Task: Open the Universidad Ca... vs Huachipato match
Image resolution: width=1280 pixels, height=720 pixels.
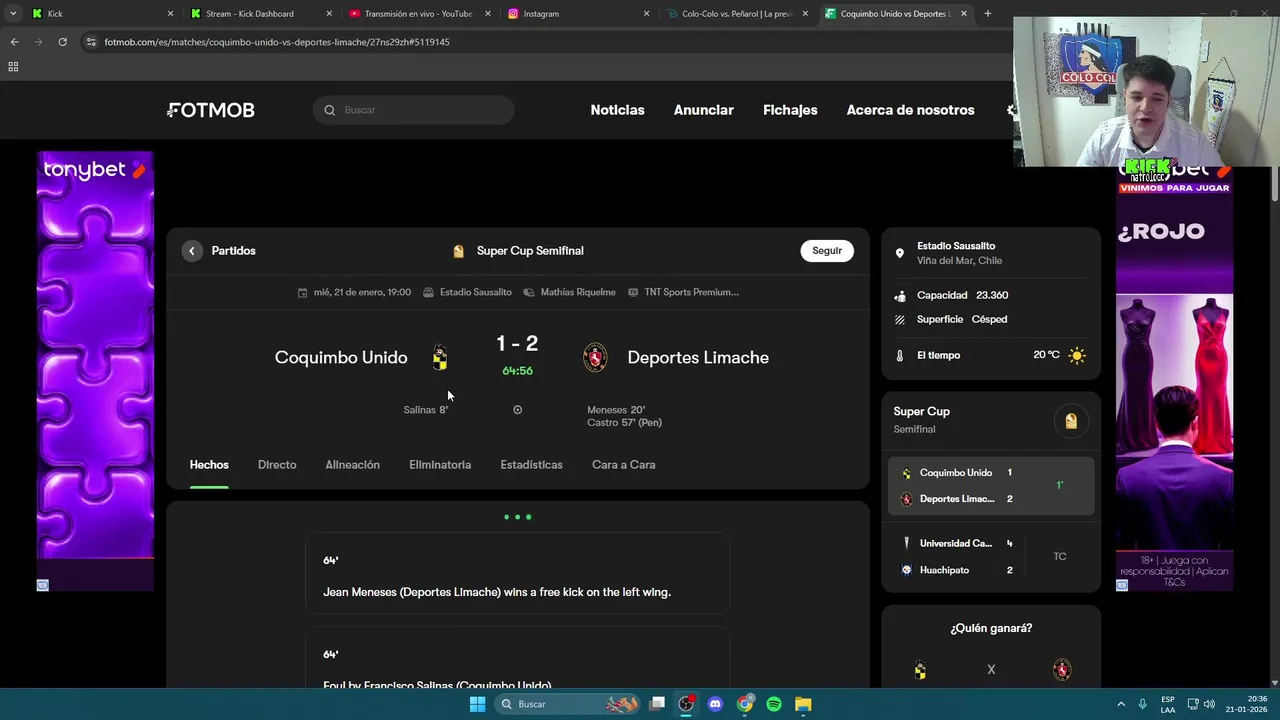Action: 991,557
